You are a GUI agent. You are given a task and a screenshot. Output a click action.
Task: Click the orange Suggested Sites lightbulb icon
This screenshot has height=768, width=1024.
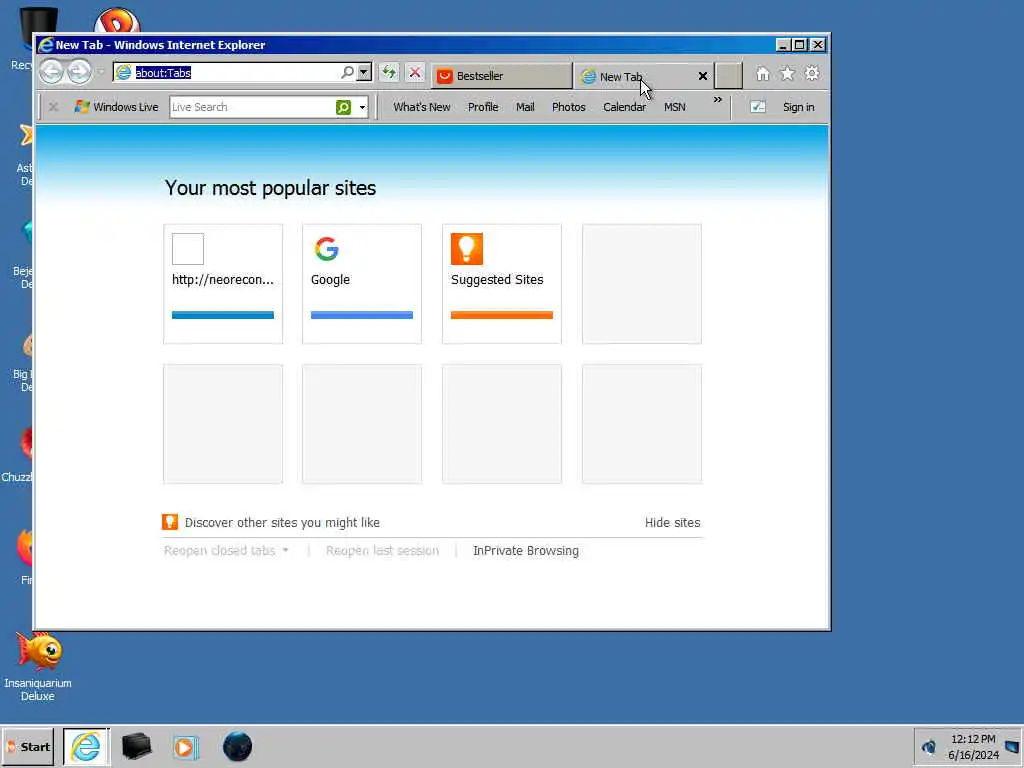(466, 249)
